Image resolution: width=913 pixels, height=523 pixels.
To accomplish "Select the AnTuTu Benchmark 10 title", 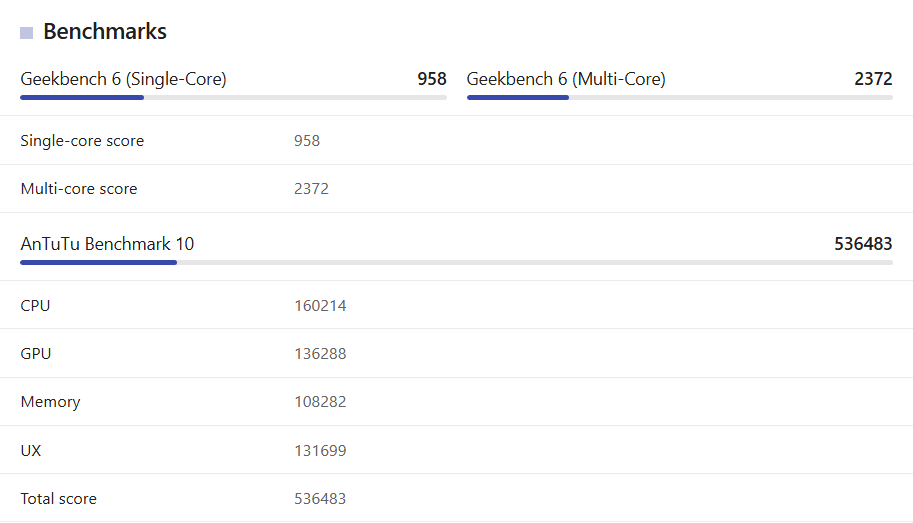I will [107, 244].
